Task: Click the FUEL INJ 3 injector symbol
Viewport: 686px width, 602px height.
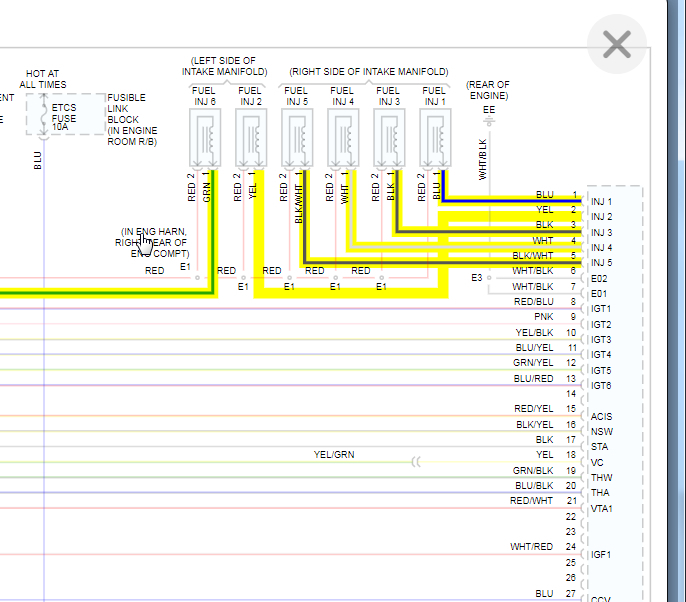Action: (x=389, y=138)
